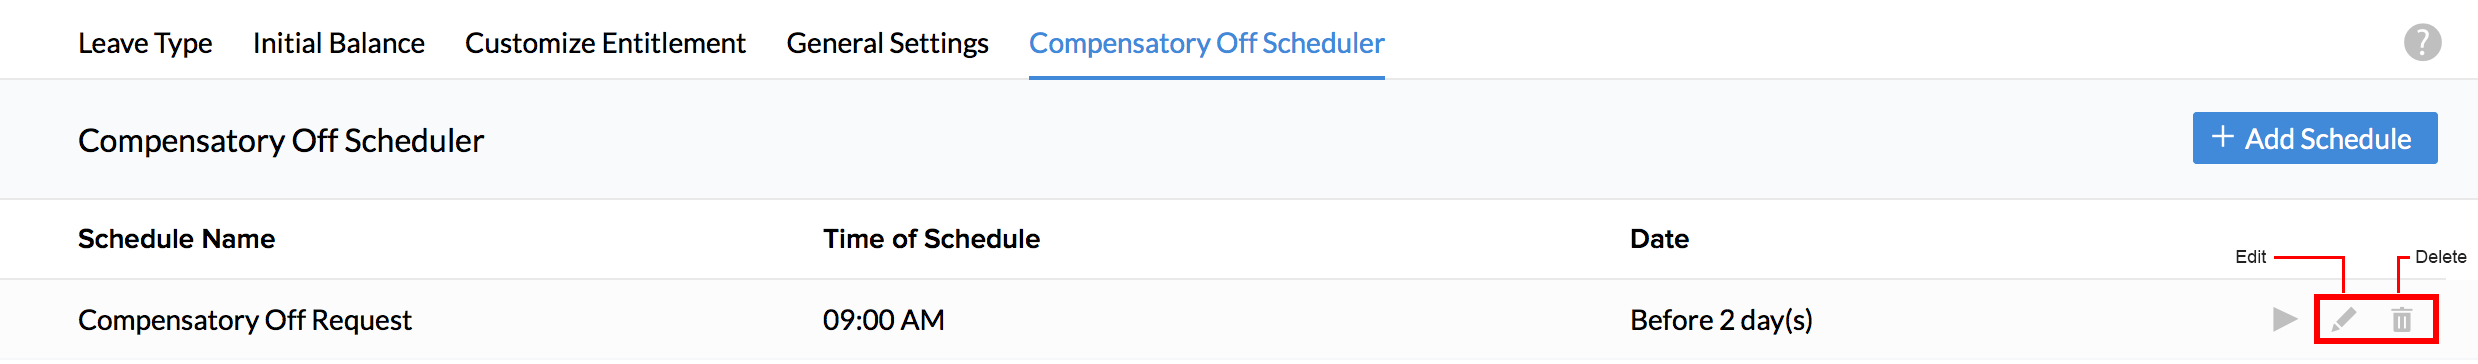Click the Time of Schedule column header
This screenshot has height=364, width=2478.
click(931, 239)
